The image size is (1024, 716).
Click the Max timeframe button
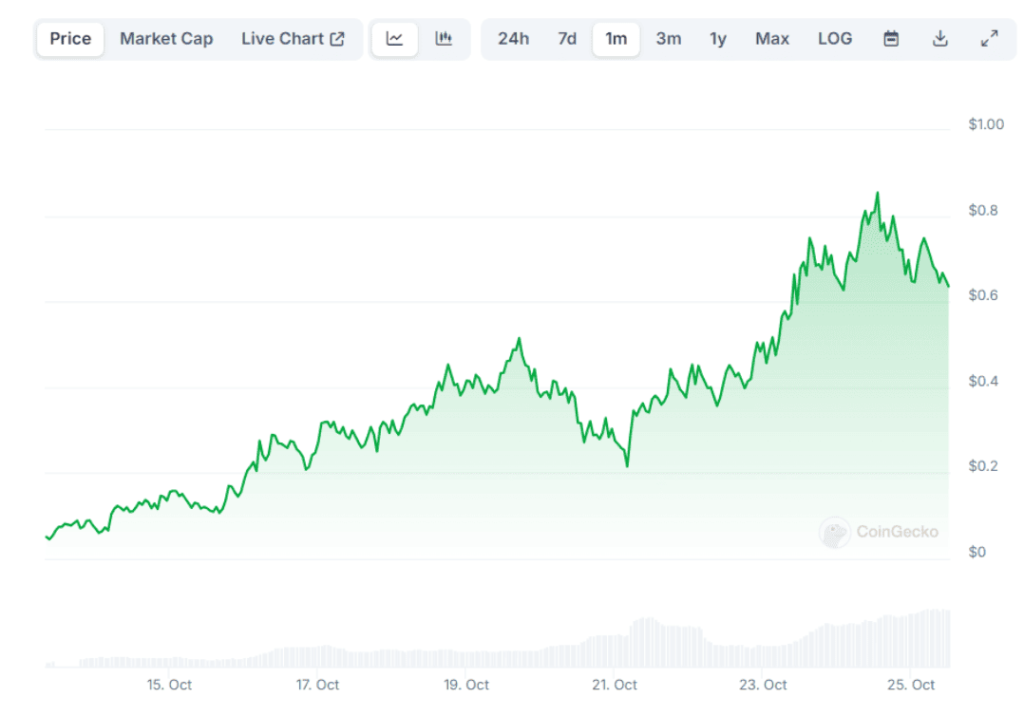771,38
